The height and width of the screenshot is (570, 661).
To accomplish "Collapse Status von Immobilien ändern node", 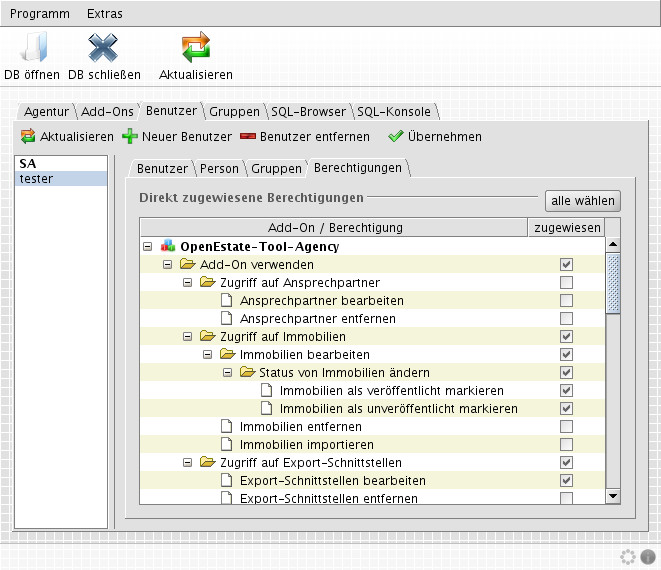I will click(226, 373).
